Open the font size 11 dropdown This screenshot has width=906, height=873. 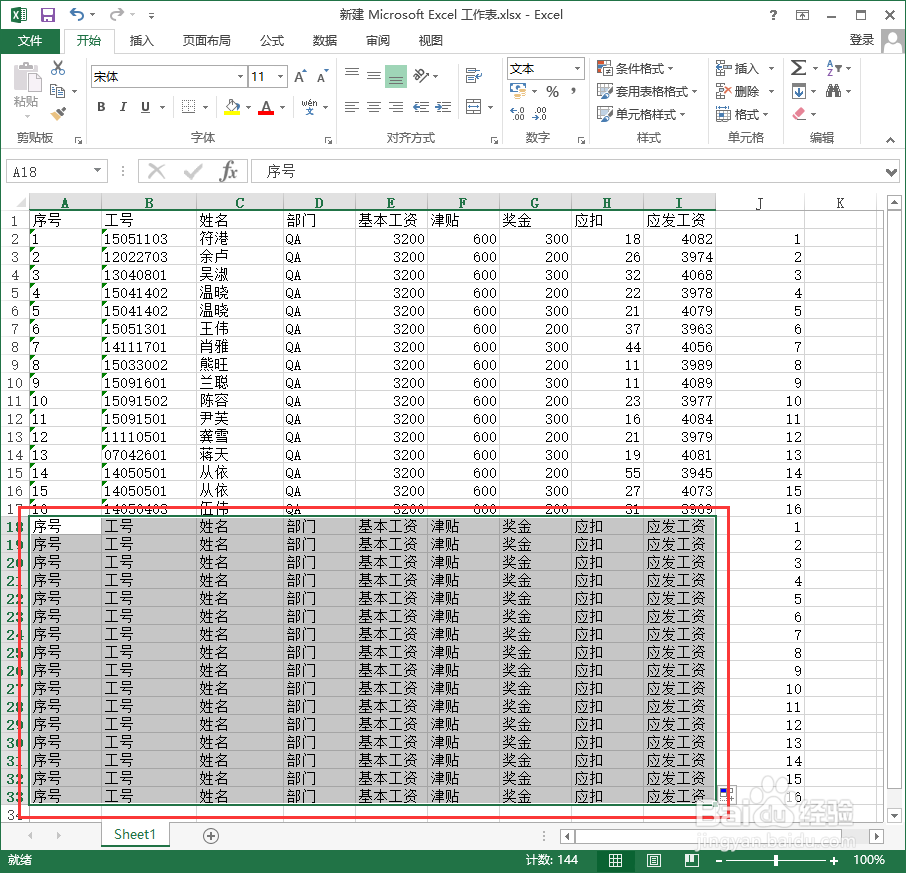pyautogui.click(x=280, y=76)
